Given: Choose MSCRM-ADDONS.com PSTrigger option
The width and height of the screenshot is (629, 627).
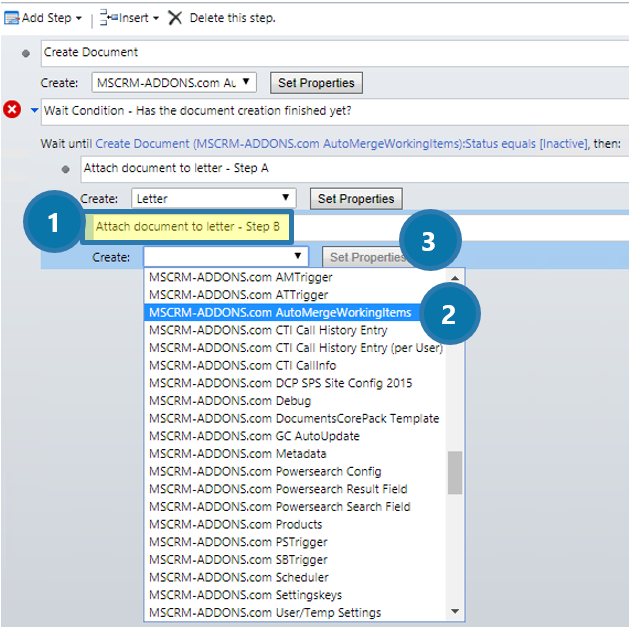Looking at the screenshot, I should tap(295, 542).
